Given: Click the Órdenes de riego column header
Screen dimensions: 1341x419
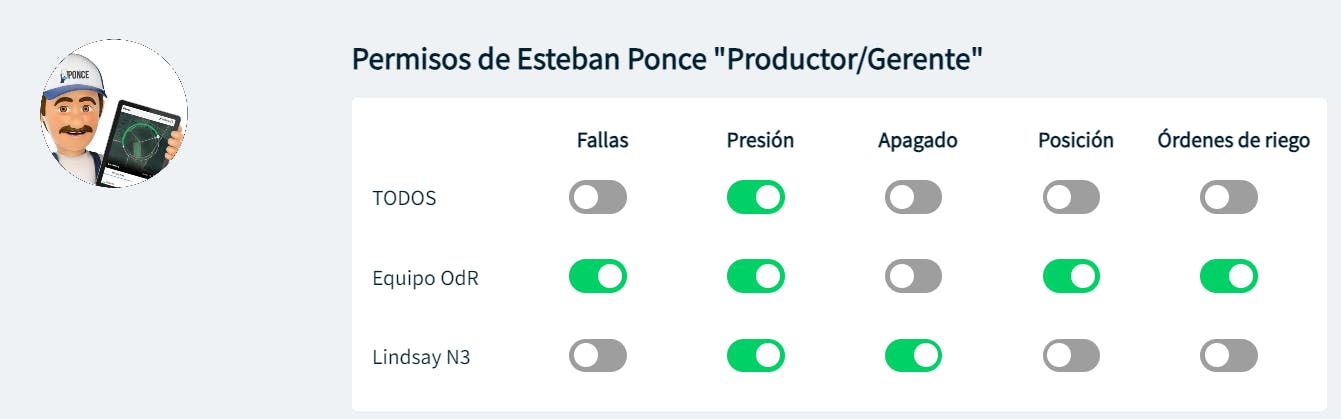Looking at the screenshot, I should point(1233,140).
